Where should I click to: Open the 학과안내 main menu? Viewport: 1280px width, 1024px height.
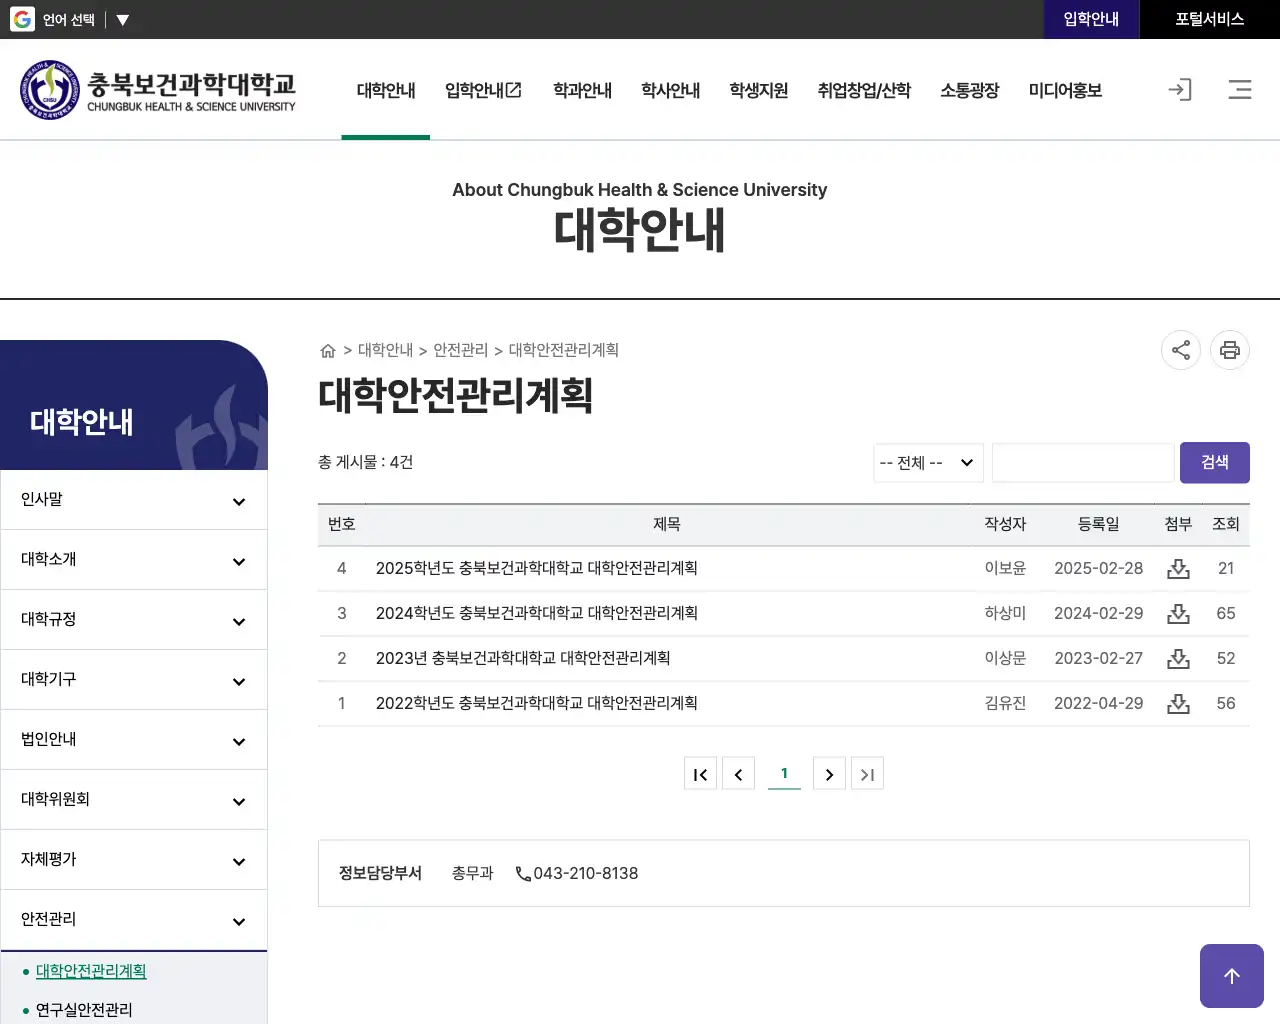[582, 90]
